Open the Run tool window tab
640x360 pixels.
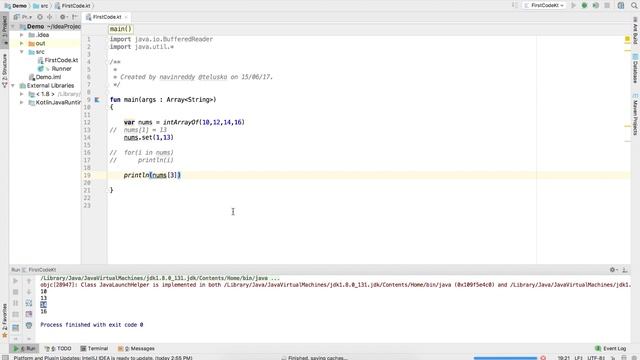coord(24,349)
